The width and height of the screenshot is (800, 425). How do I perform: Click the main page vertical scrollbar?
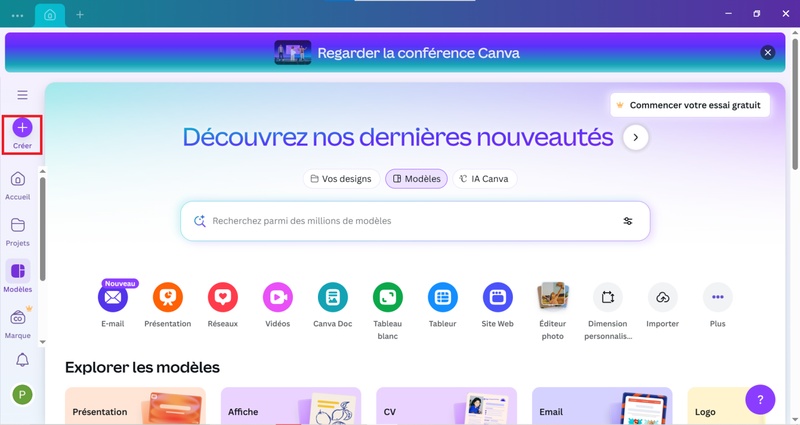coord(795,102)
